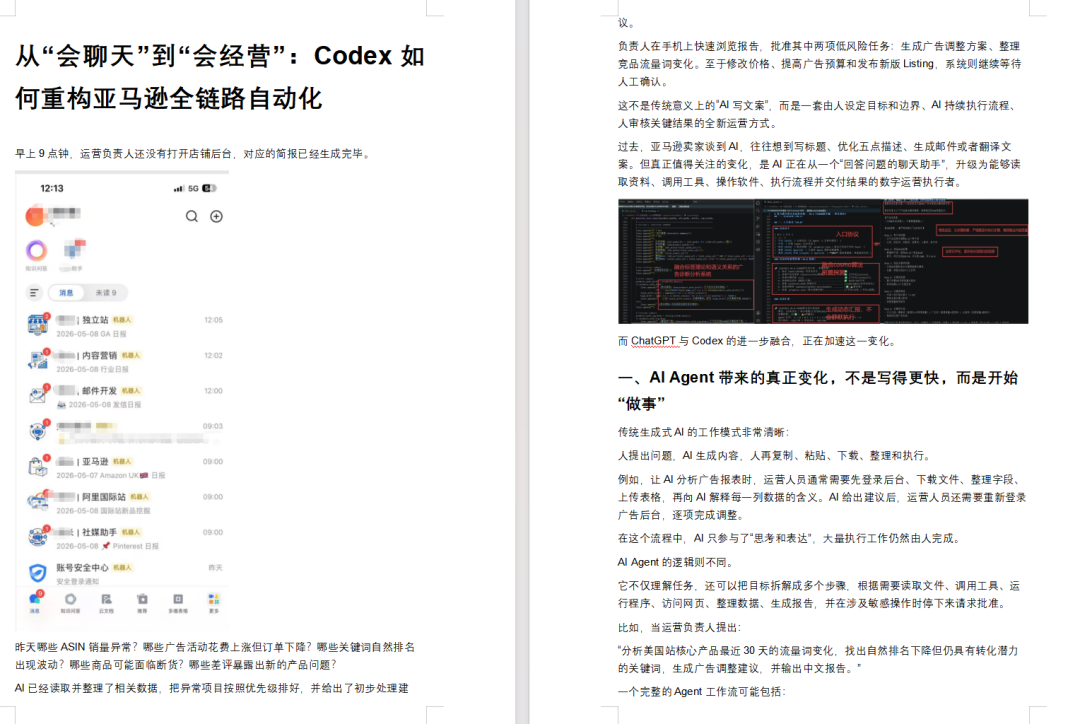
Task: Open the 独立站 bot storefront avatar
Action: [x=38, y=324]
